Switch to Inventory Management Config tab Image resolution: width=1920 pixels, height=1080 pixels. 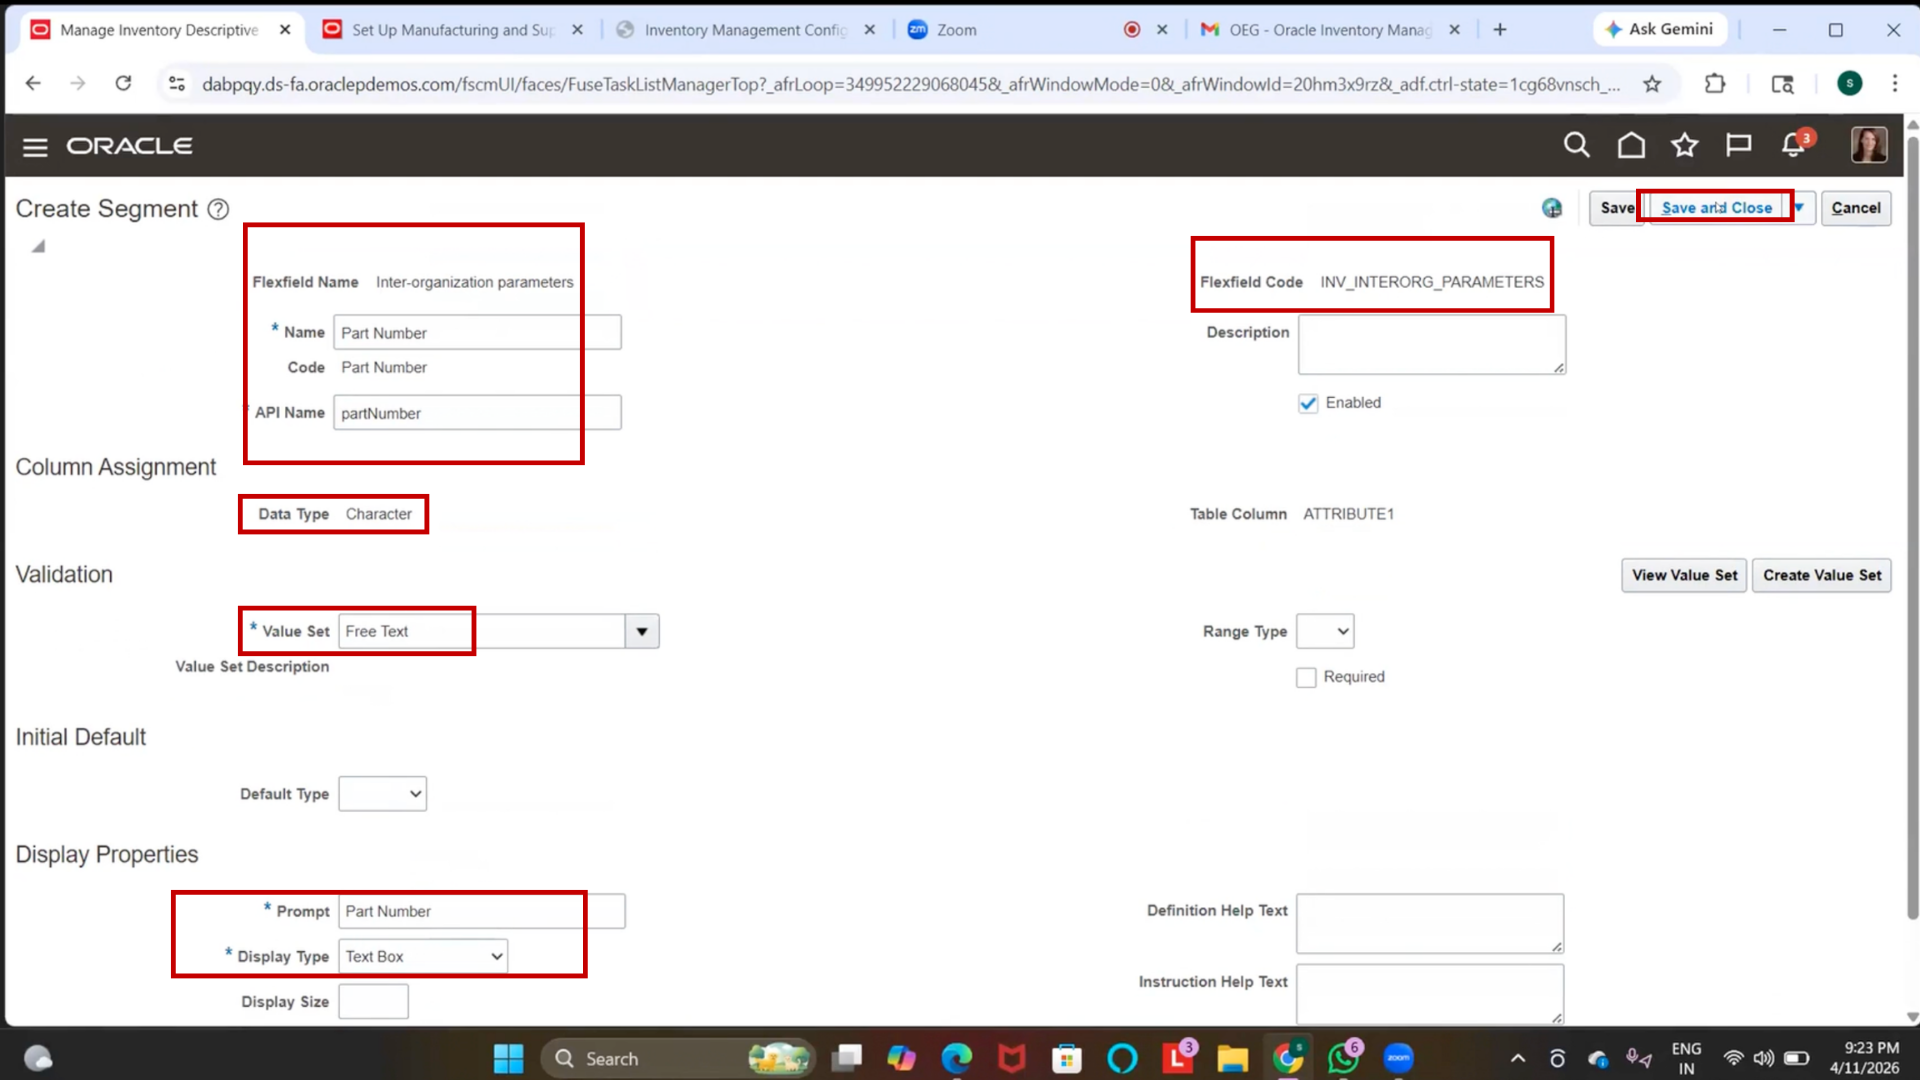click(x=745, y=30)
